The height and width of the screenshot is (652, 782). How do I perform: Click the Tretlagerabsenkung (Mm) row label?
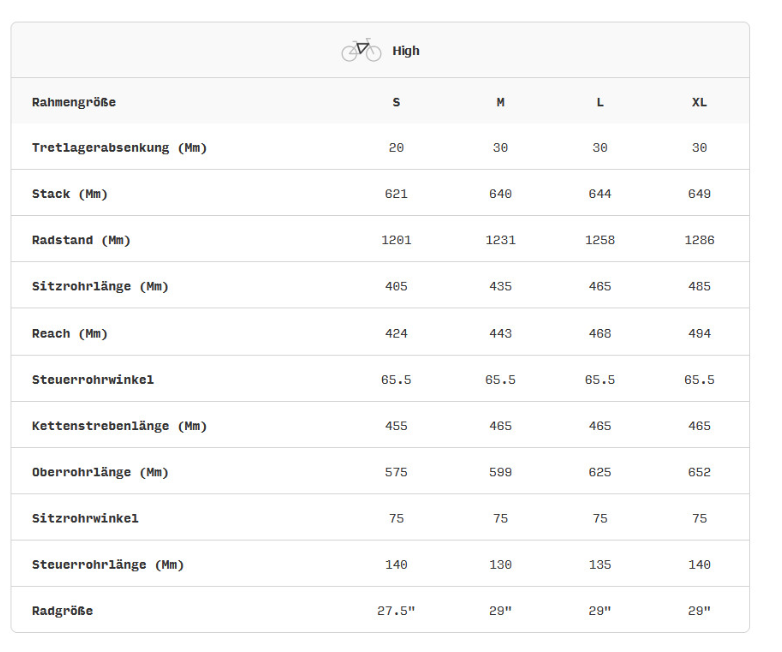click(x=119, y=148)
